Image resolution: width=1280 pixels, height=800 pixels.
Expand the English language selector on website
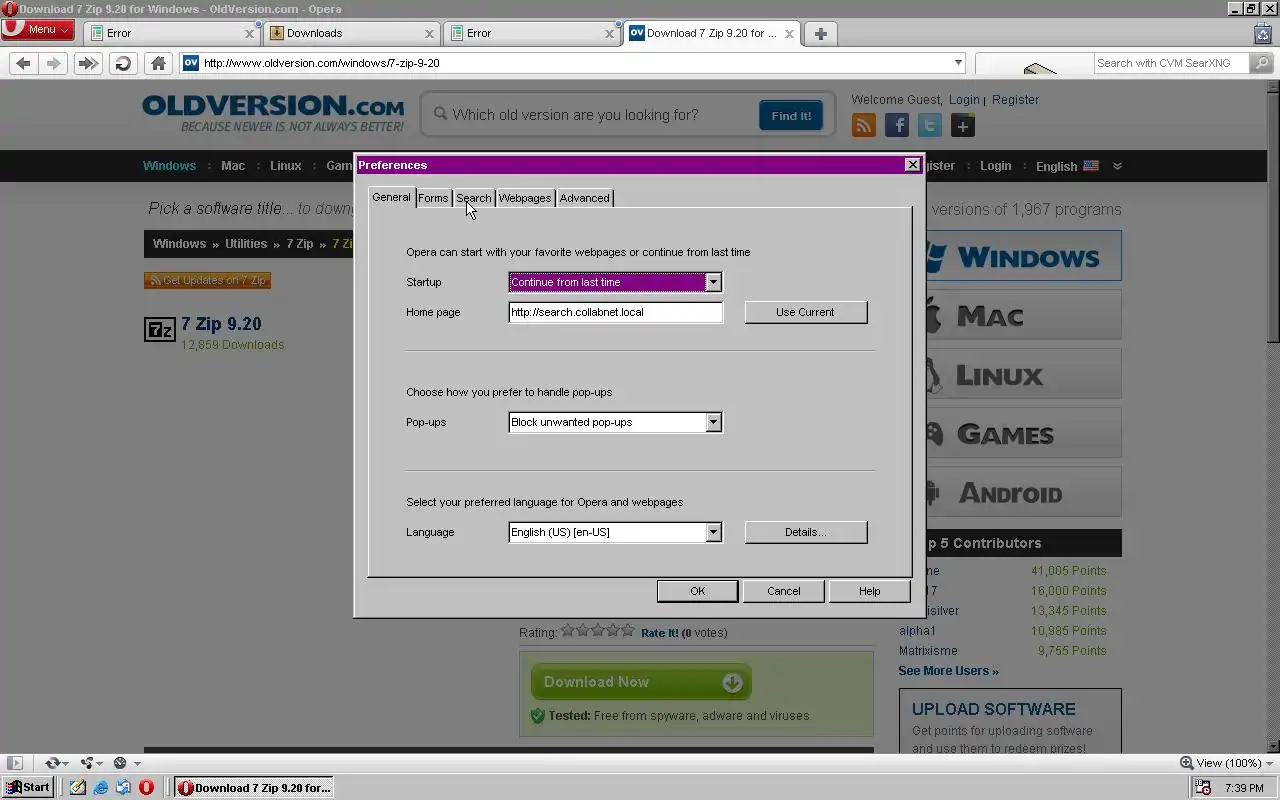pos(1067,166)
